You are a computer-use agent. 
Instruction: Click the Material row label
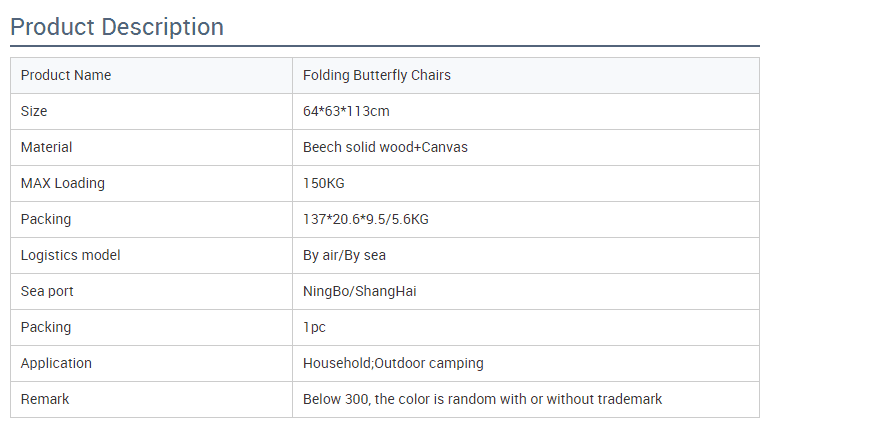point(46,148)
